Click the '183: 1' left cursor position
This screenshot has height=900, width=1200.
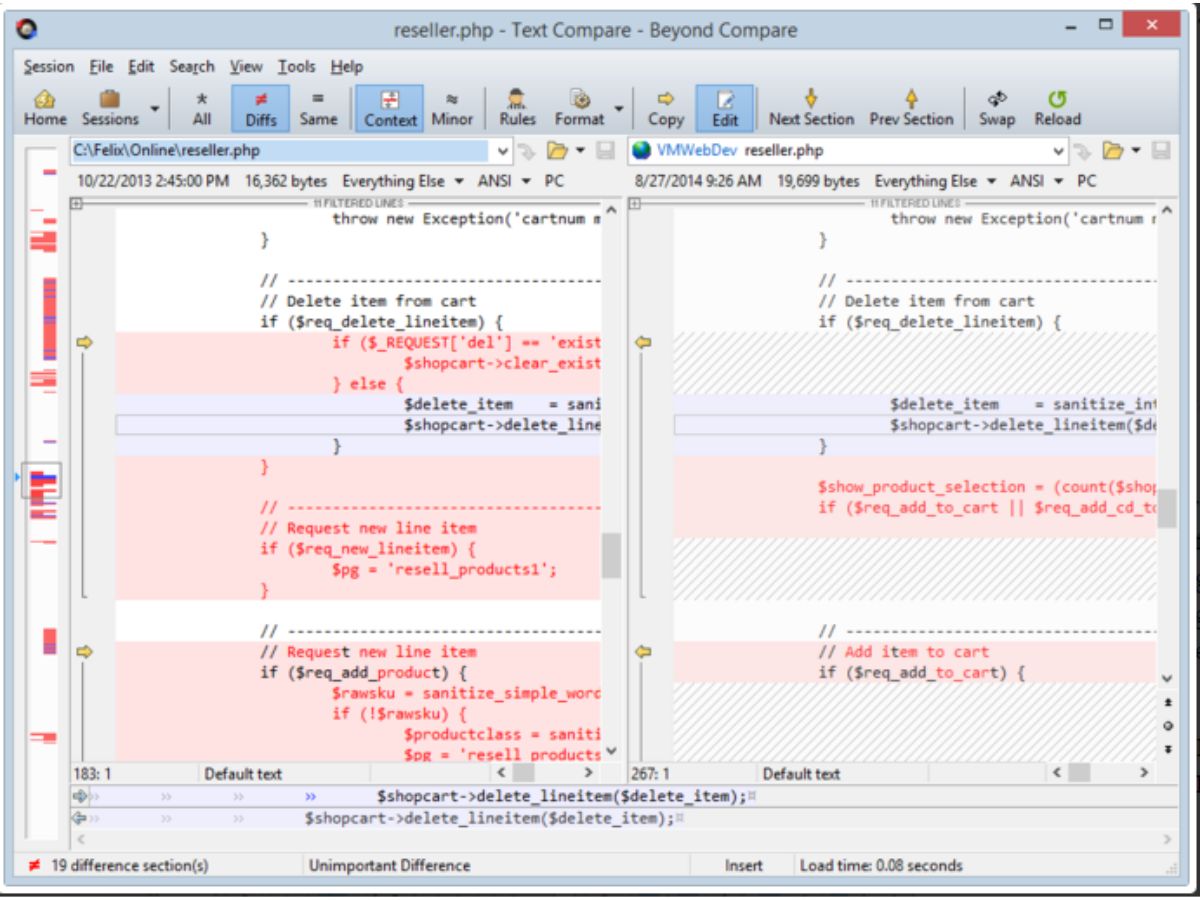click(x=92, y=773)
